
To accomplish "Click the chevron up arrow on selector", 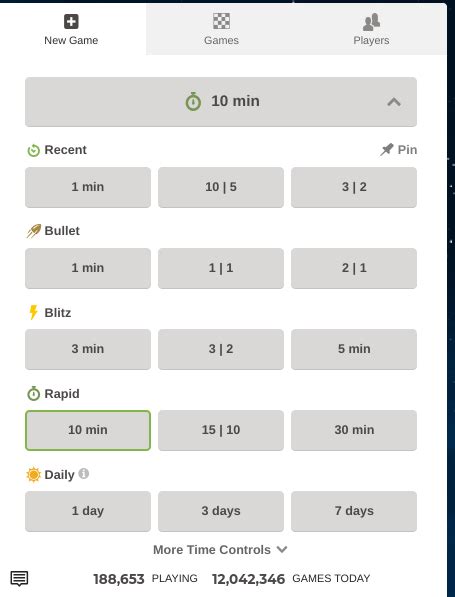I will pos(394,102).
